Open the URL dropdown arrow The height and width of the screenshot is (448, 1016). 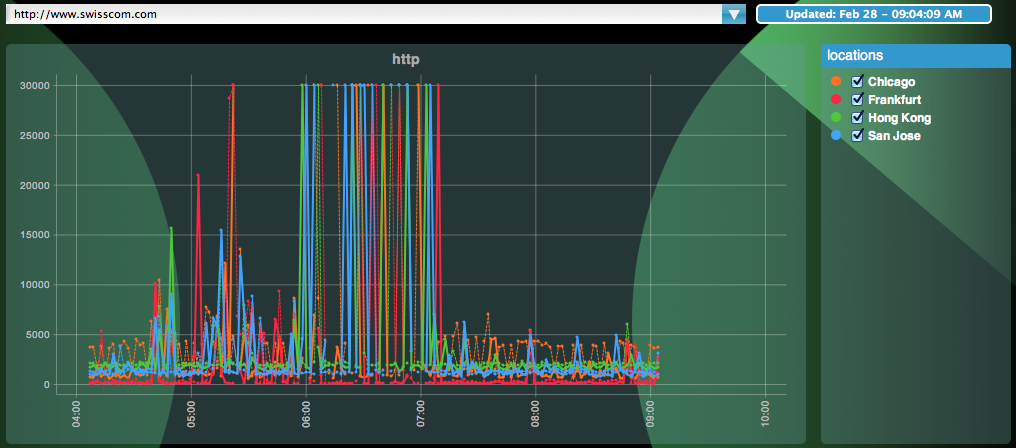[x=733, y=14]
